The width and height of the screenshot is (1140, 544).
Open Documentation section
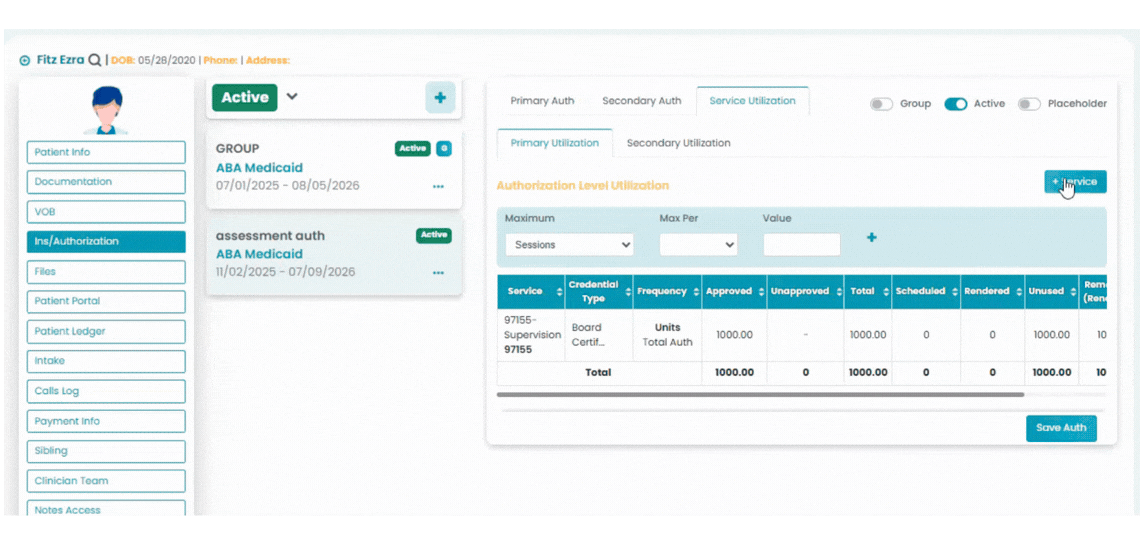106,182
